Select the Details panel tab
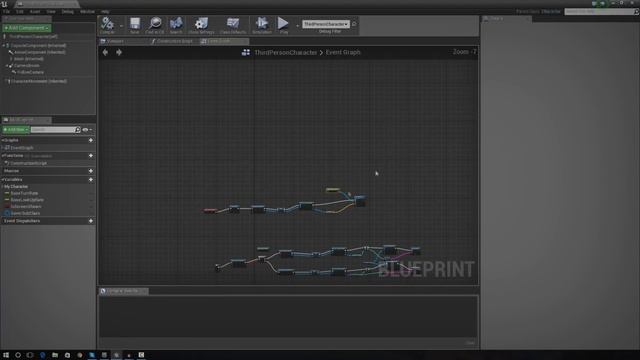 [506, 19]
